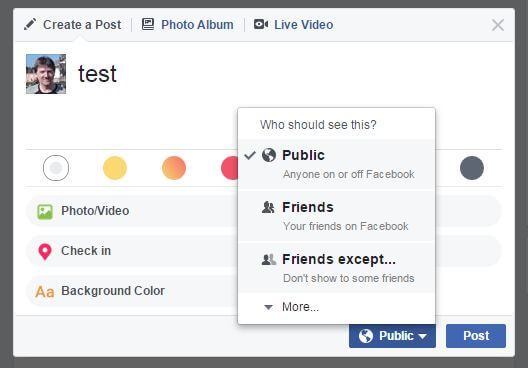528x368 pixels.
Task: Click the 'Your friends on Facebook' text
Action: tap(345, 226)
